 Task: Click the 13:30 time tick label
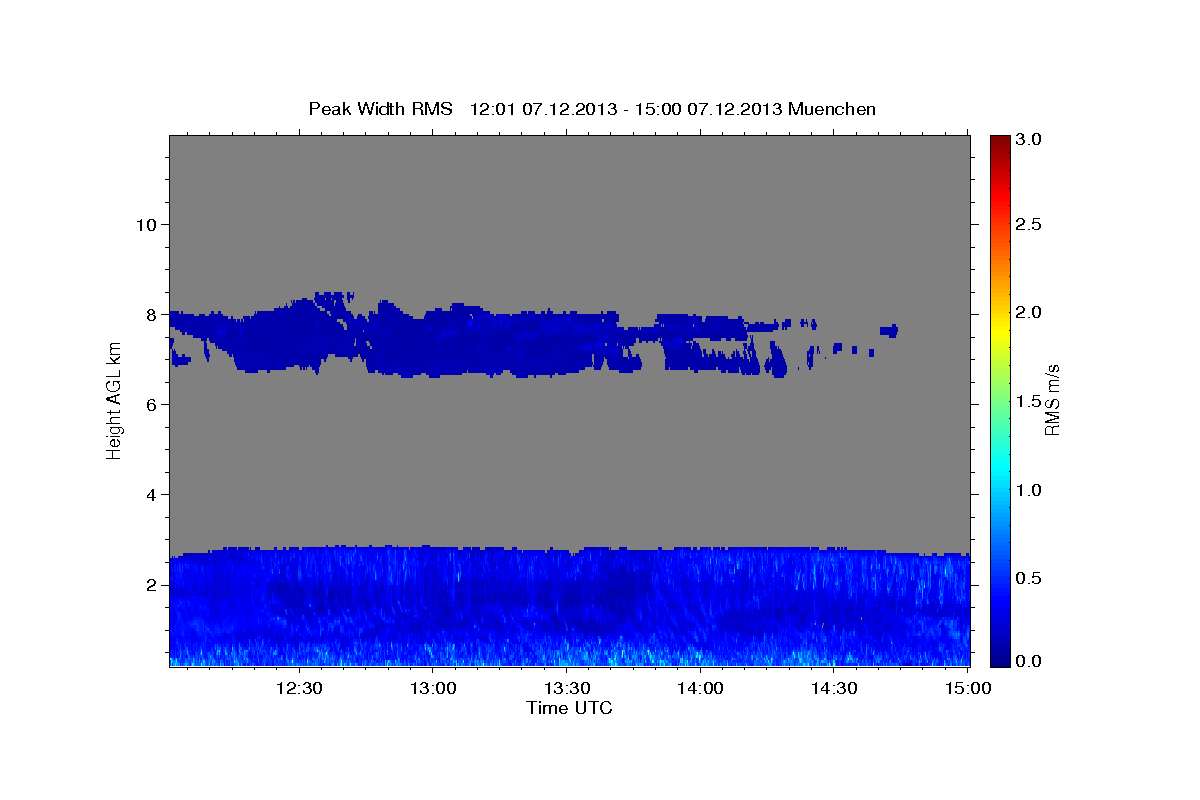[567, 689]
